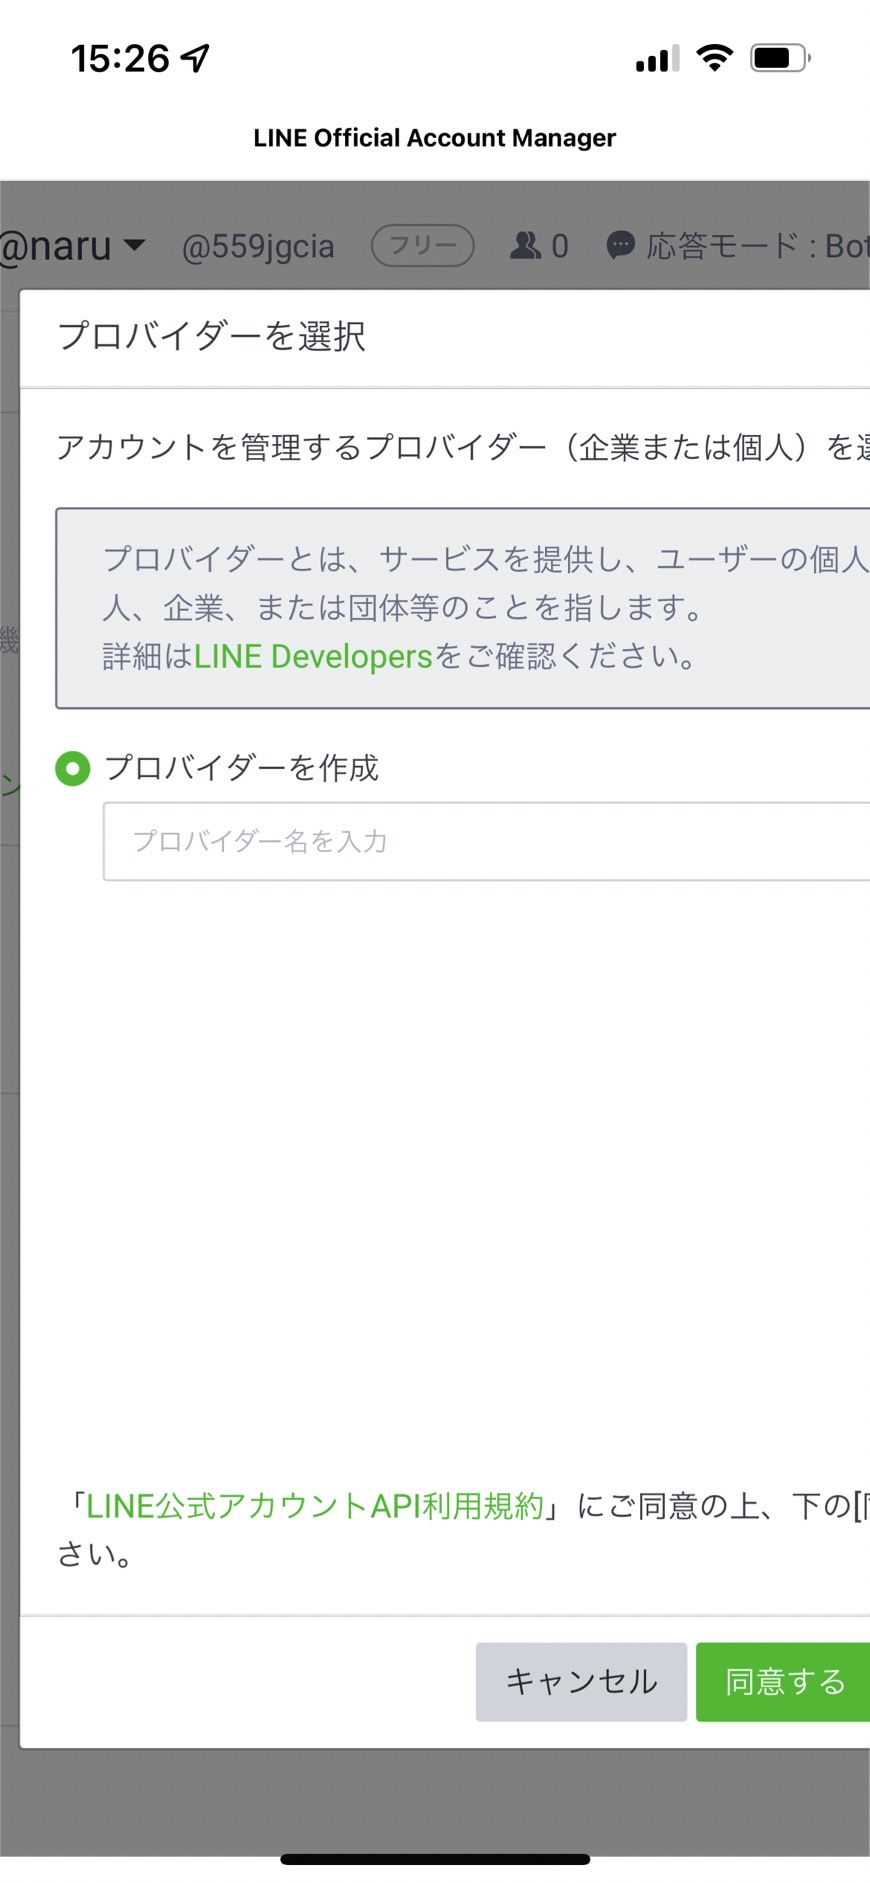The image size is (870, 1883).
Task: Check the Wi-Fi status icon
Action: coord(714,58)
